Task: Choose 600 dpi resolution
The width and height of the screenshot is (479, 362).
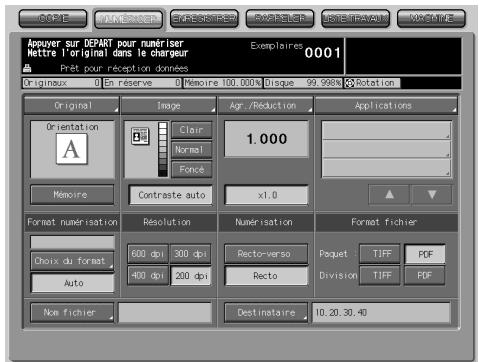Action: tap(148, 254)
